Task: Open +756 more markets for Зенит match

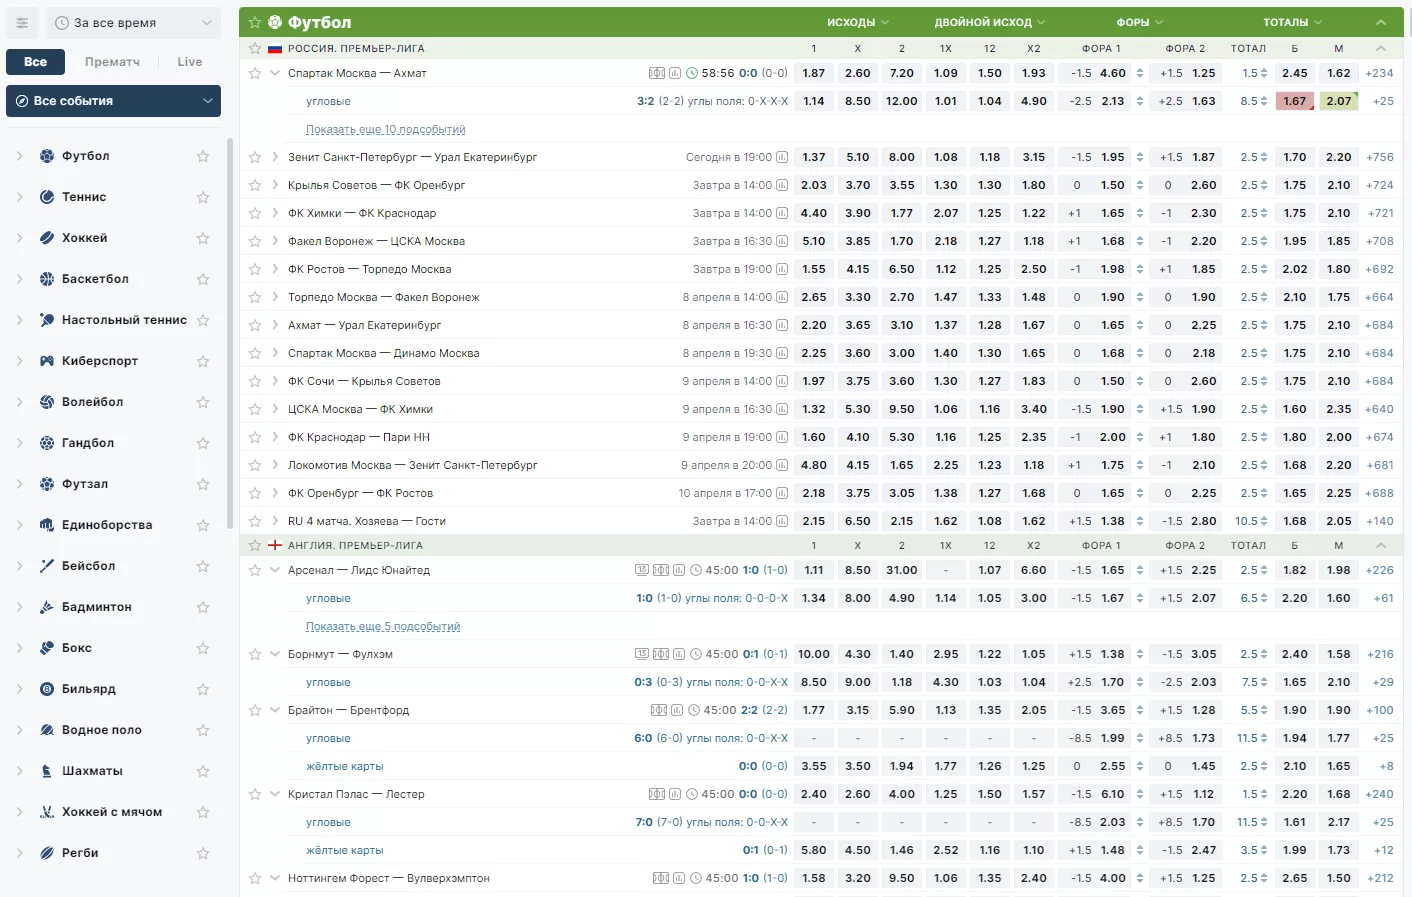Action: (1379, 157)
